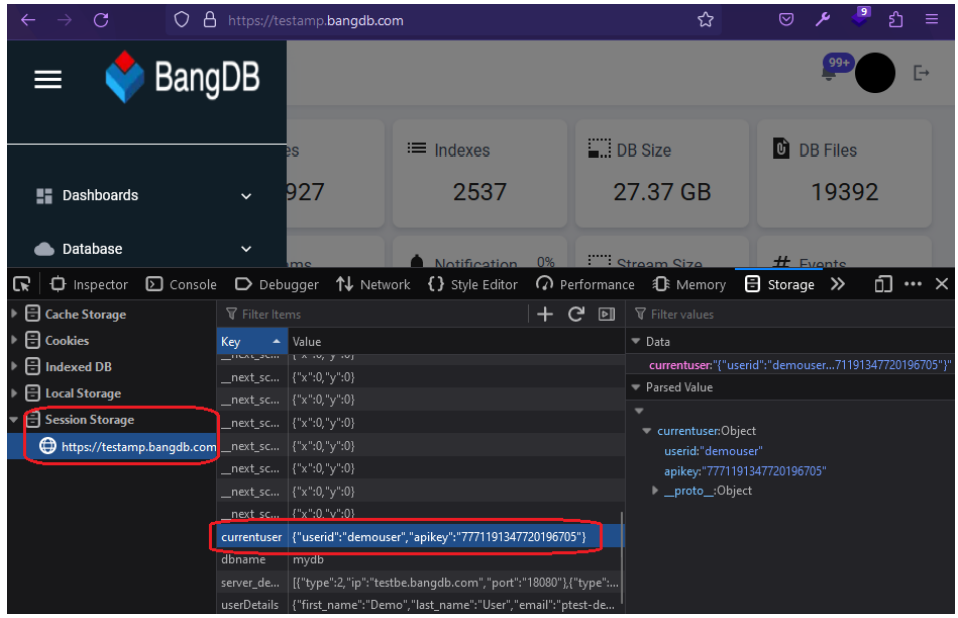Open the Style Editor tab
The width and height of the screenshot is (958, 618).
point(473,285)
